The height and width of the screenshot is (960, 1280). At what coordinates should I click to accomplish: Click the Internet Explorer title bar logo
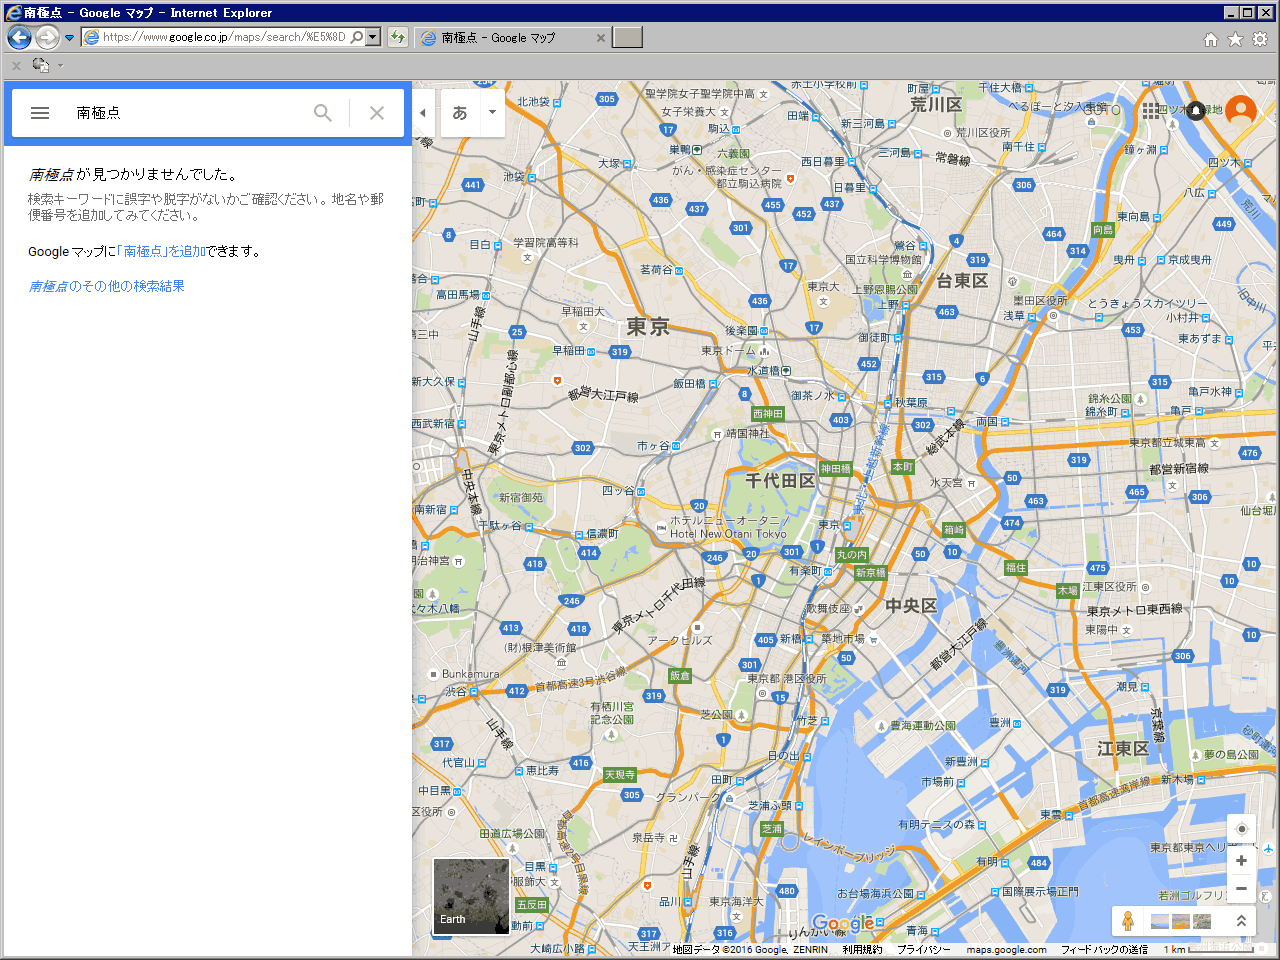pos(13,12)
